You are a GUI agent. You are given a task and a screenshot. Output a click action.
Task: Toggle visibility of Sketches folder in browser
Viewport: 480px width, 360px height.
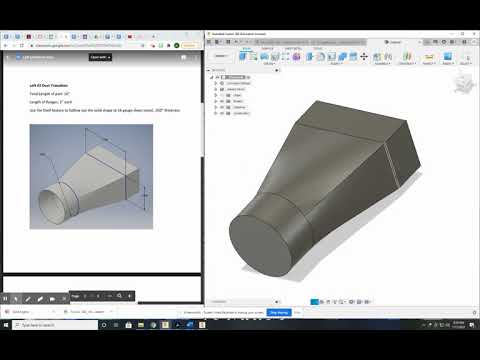click(222, 107)
